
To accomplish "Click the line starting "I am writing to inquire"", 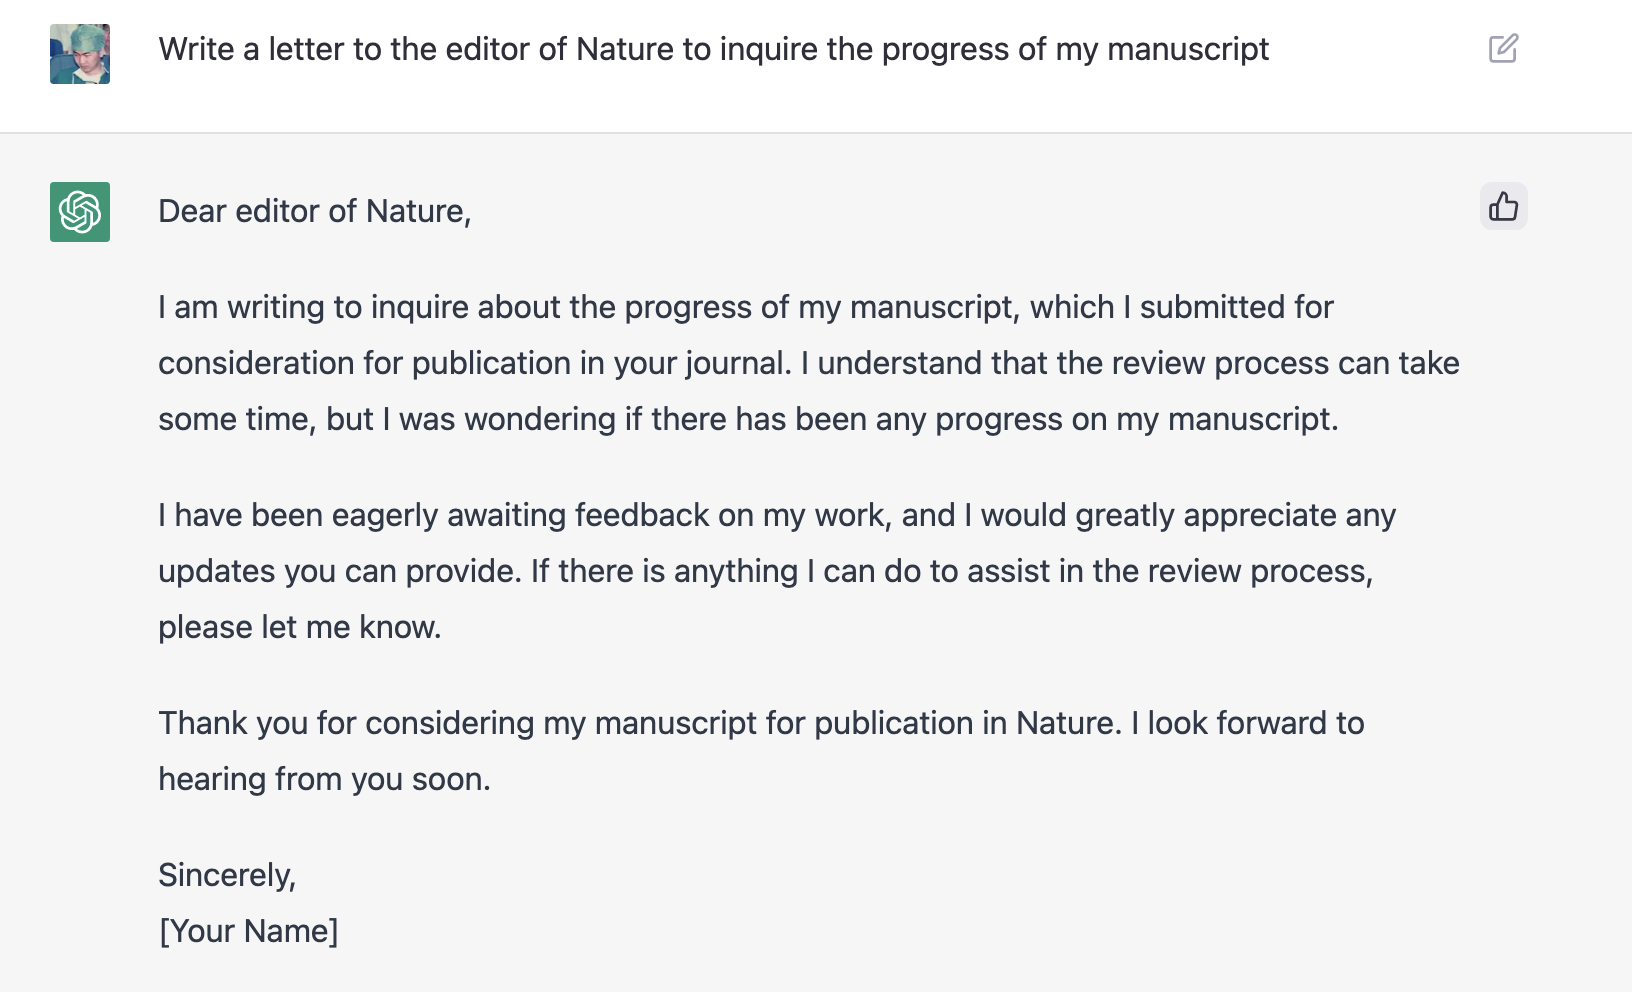I will pyautogui.click(x=745, y=307).
